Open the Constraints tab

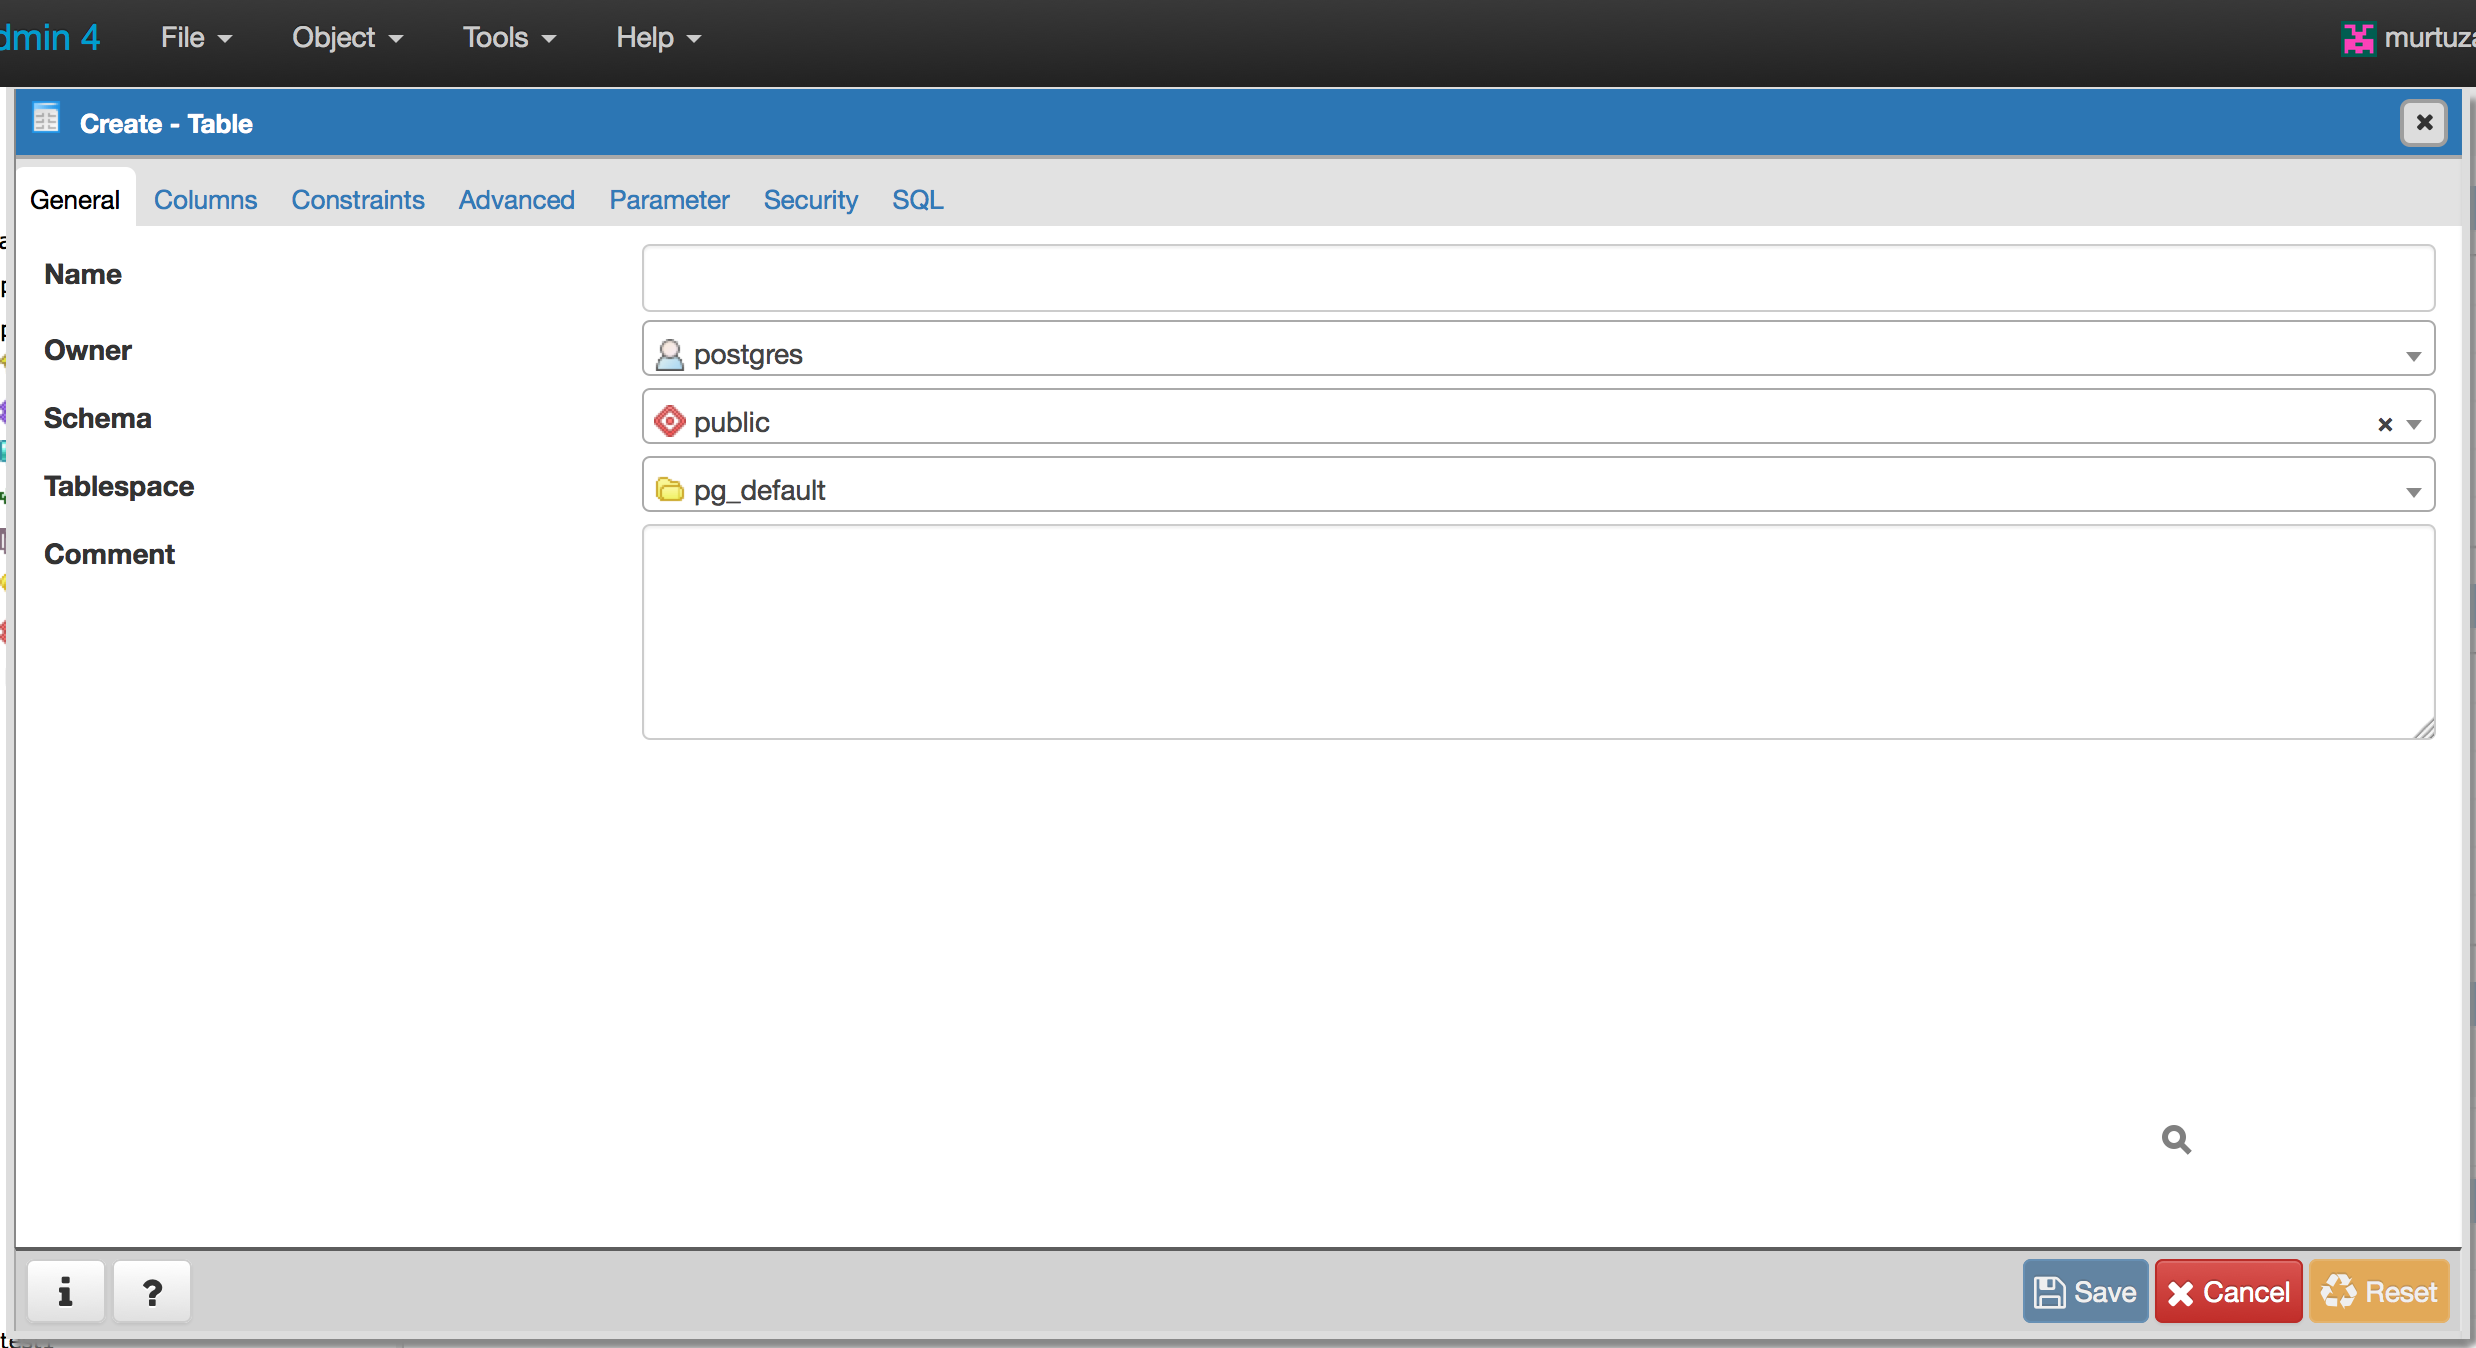coord(358,200)
